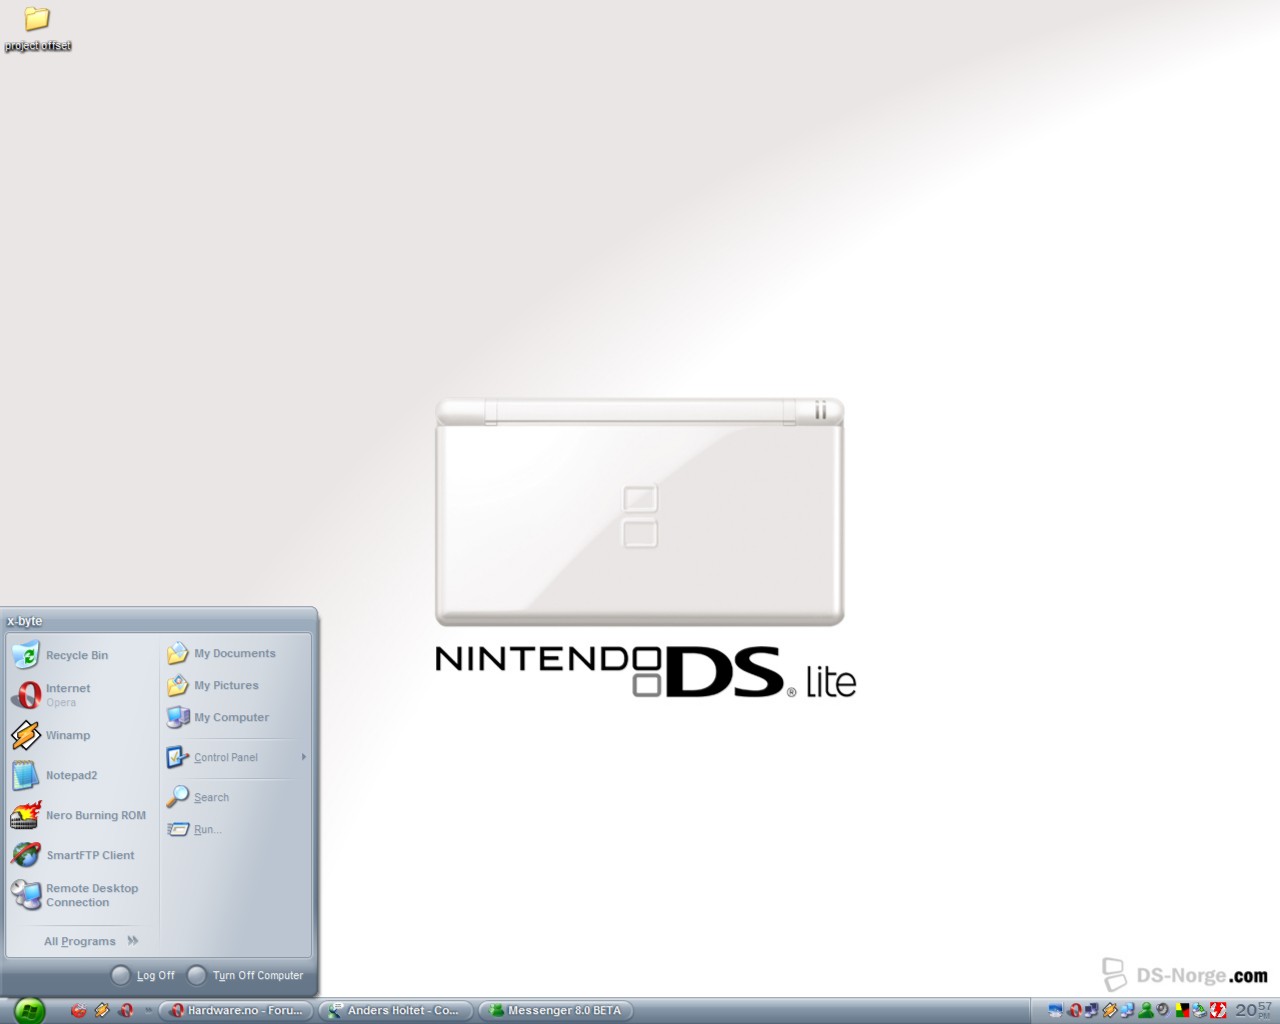
Task: Click light blue network connection tray icon
Action: pyautogui.click(x=1127, y=1010)
